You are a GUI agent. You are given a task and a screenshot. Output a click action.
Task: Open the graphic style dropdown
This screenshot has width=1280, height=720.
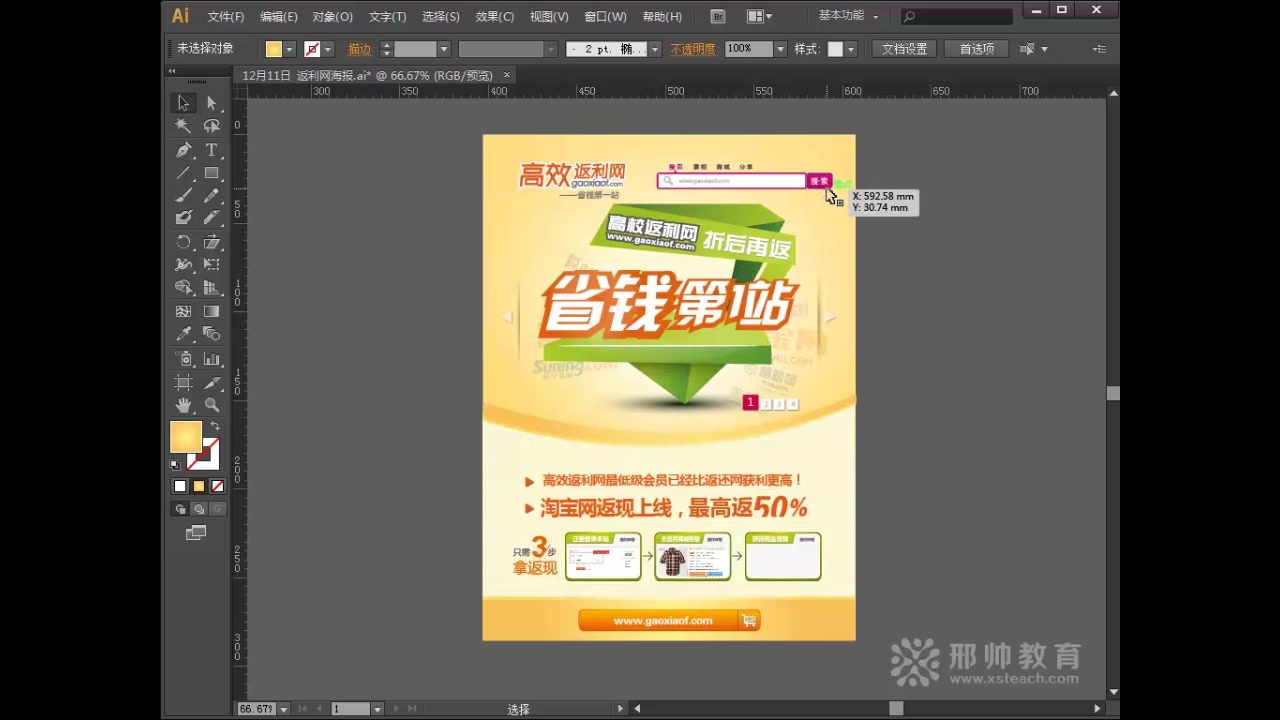(x=851, y=49)
